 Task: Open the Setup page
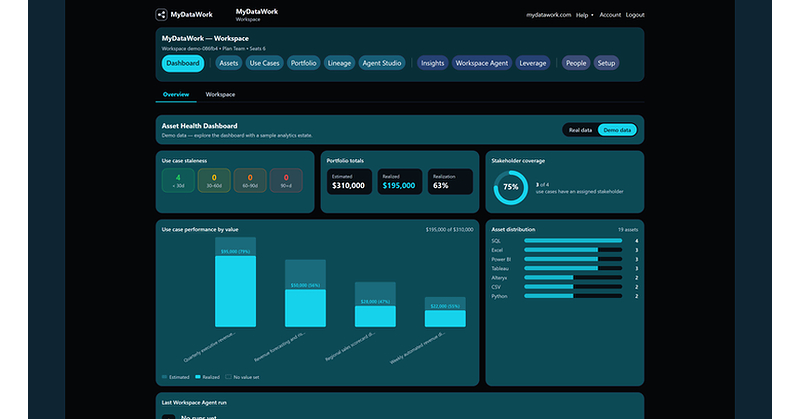coord(606,63)
